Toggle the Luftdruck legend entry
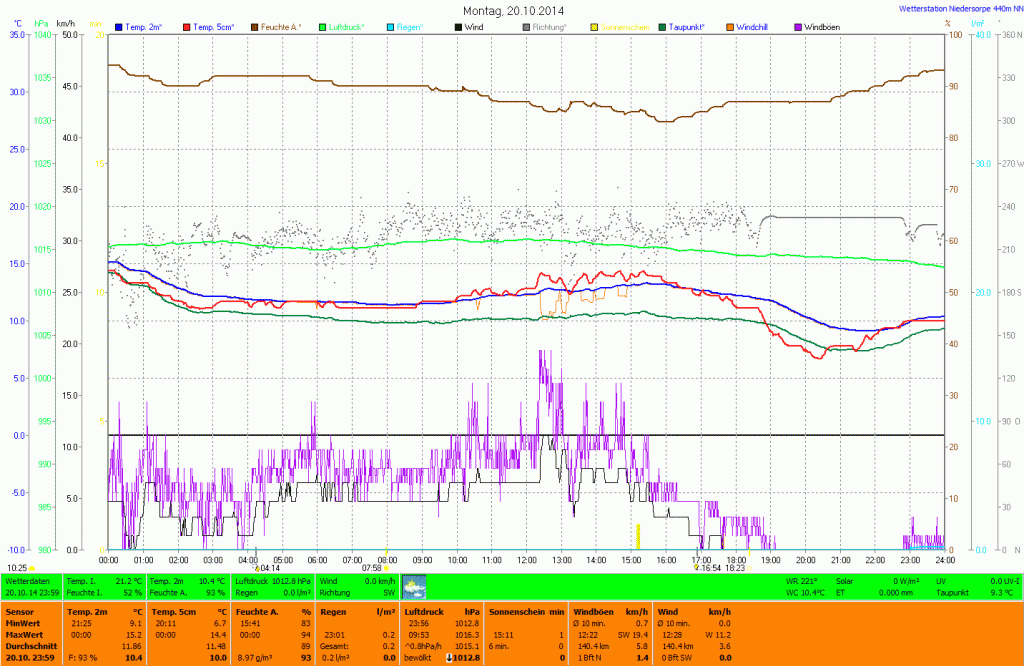The width and height of the screenshot is (1024, 666). [344, 27]
